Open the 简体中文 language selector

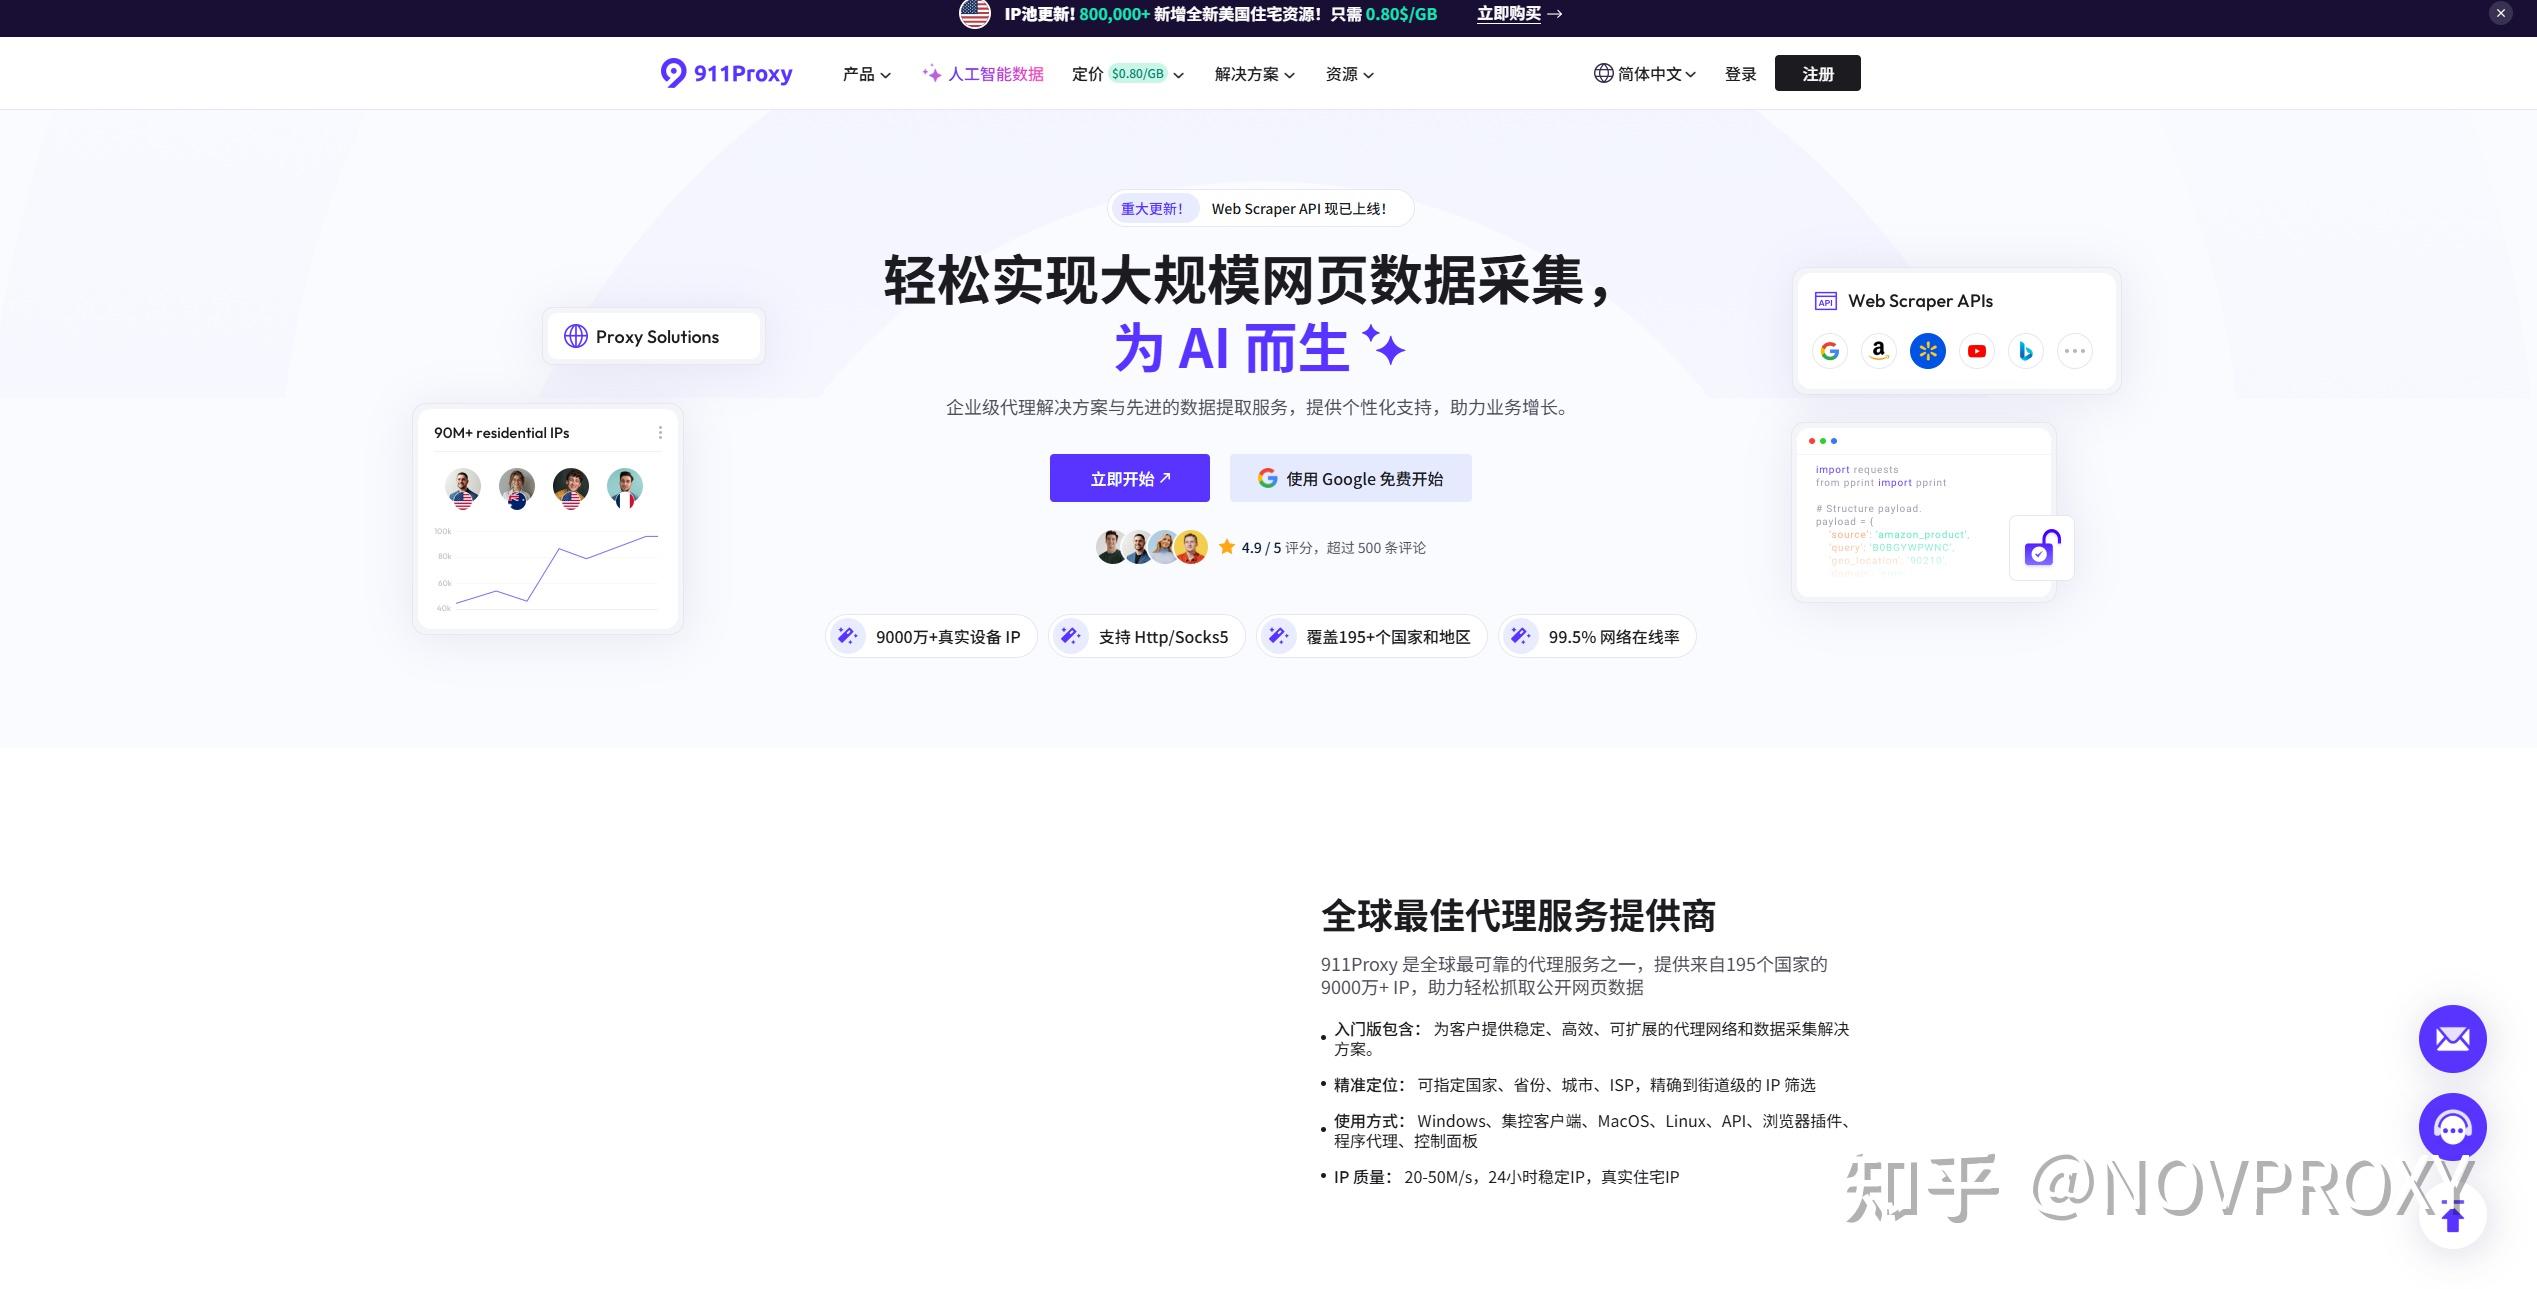[1643, 73]
